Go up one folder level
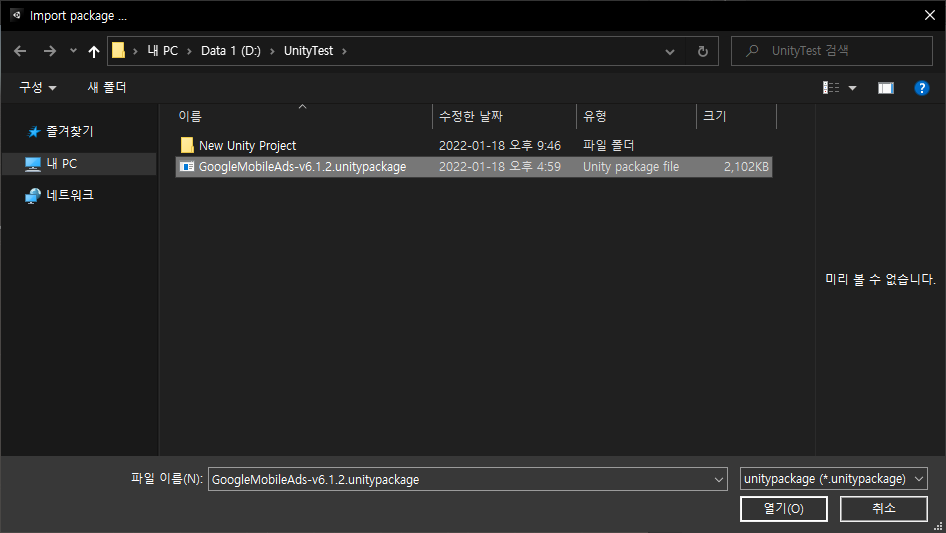 [94, 51]
